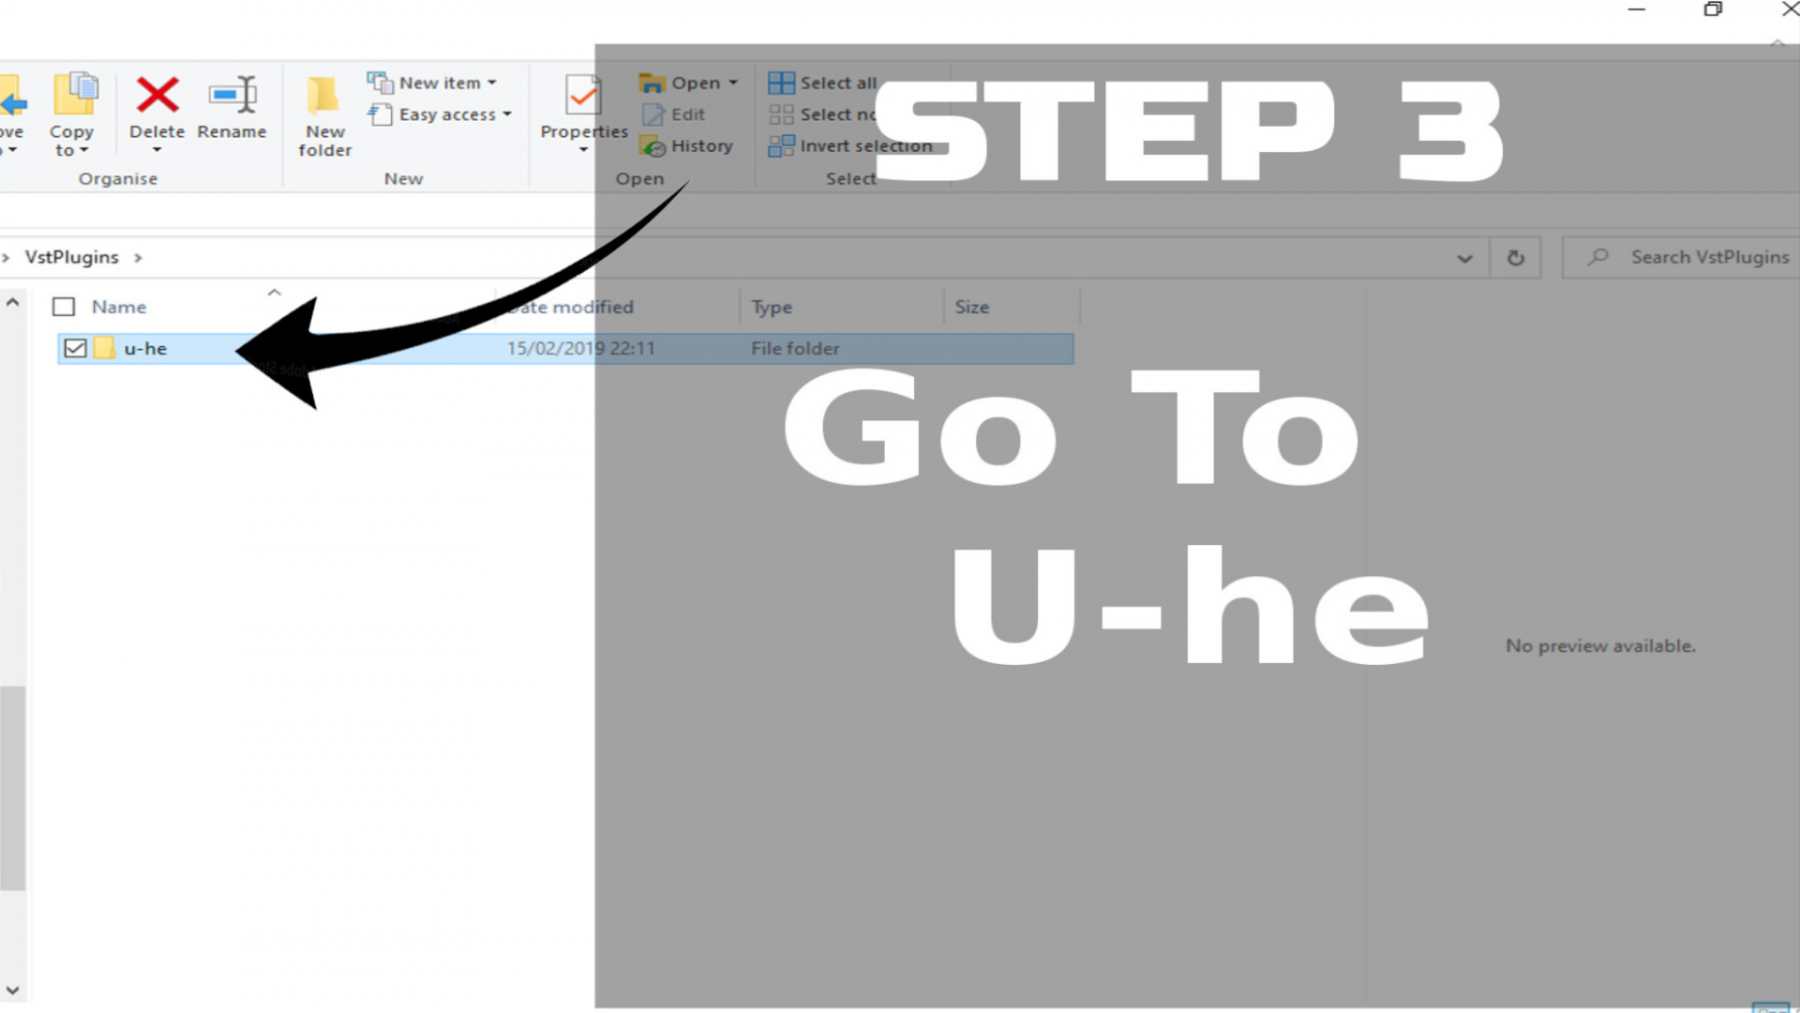
Task: Click the Copy to icon
Action: 75,95
